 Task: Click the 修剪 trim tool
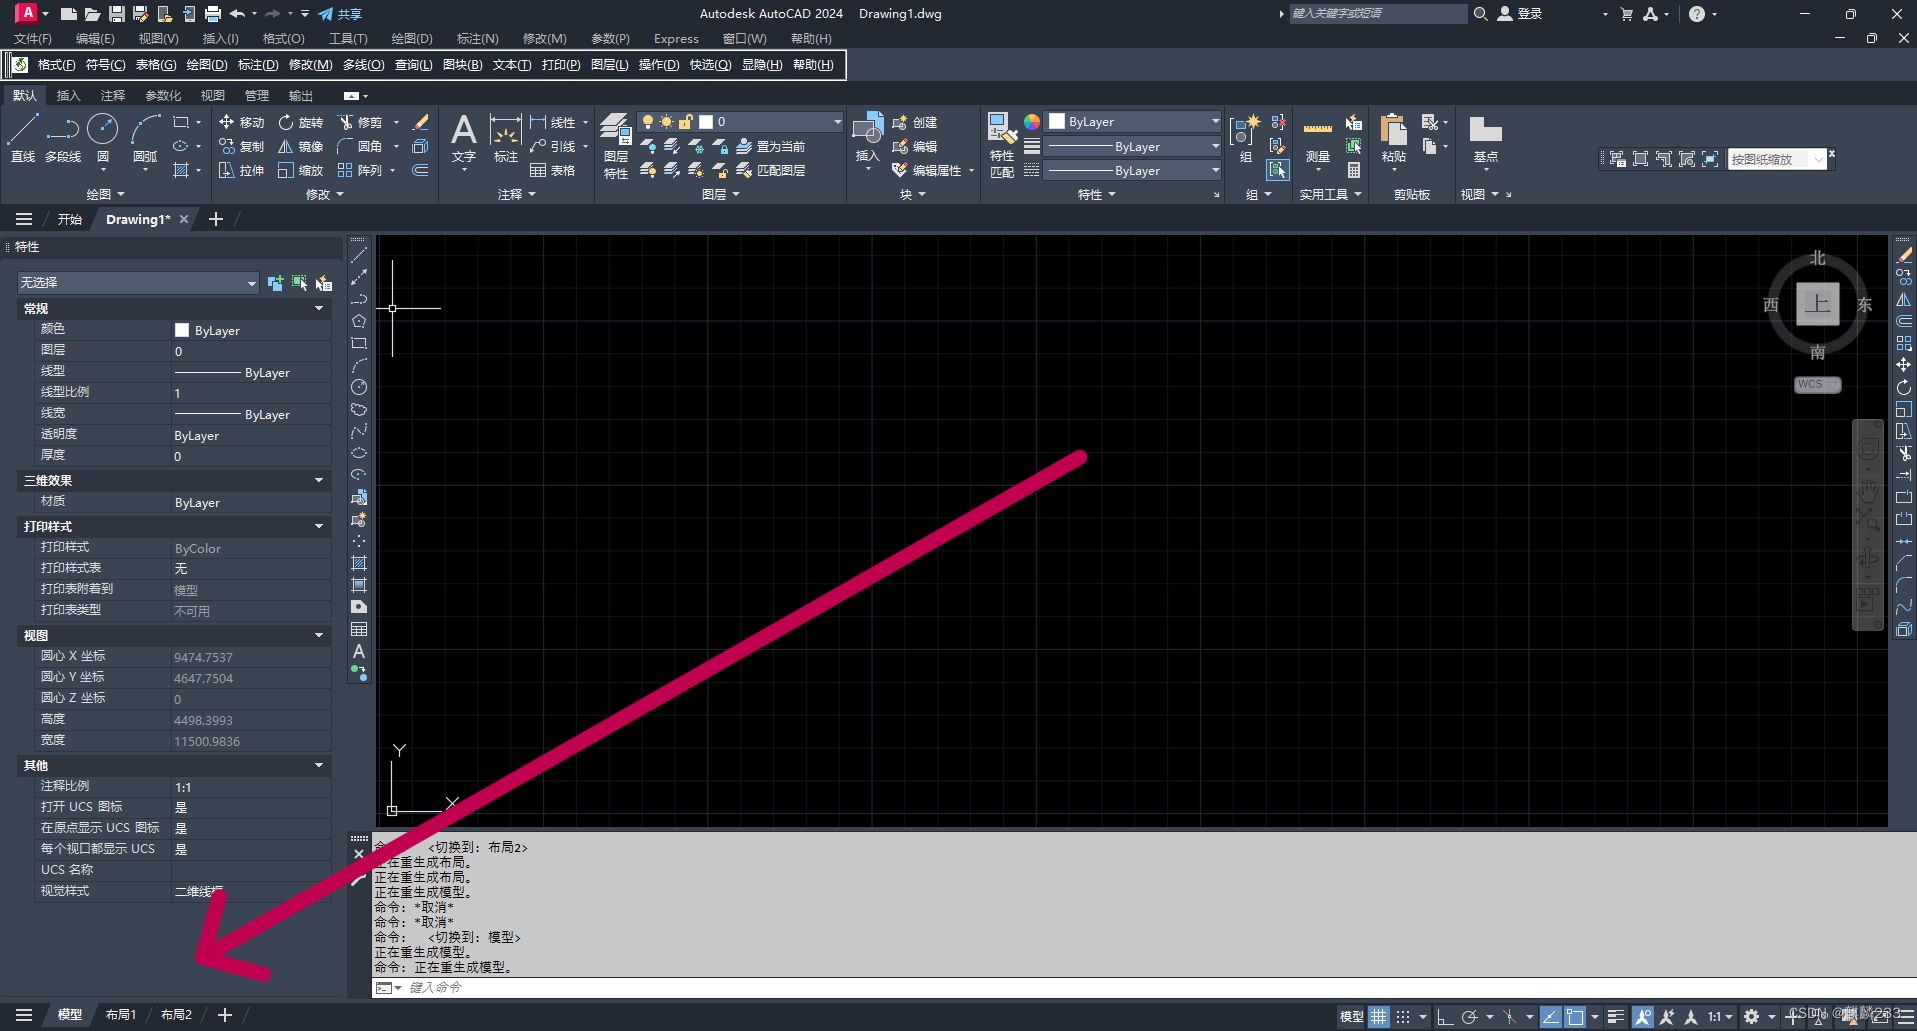[361, 122]
